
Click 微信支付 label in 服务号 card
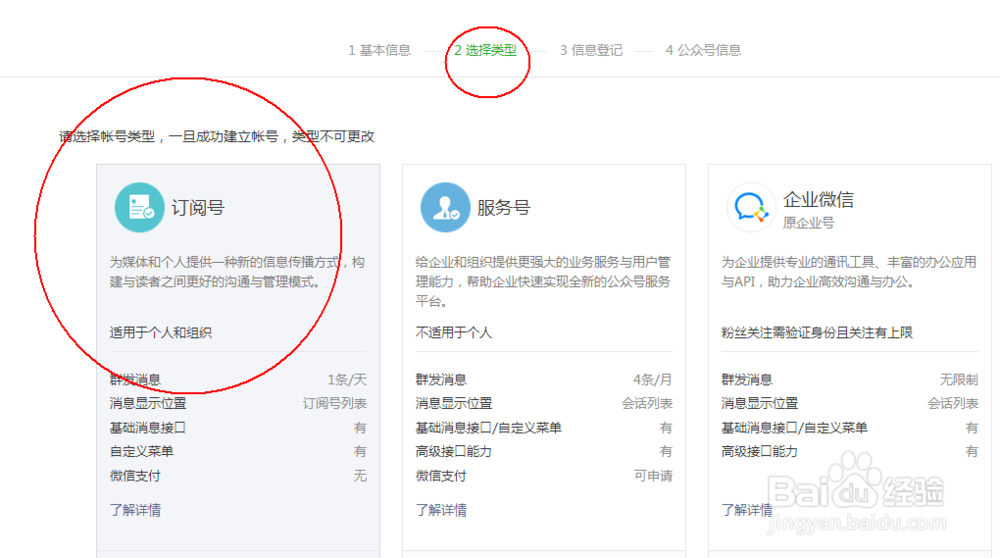[441, 476]
